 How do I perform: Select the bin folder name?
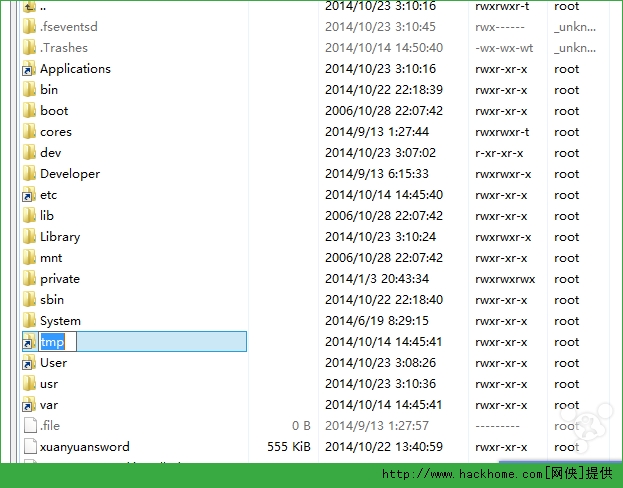pyautogui.click(x=49, y=90)
